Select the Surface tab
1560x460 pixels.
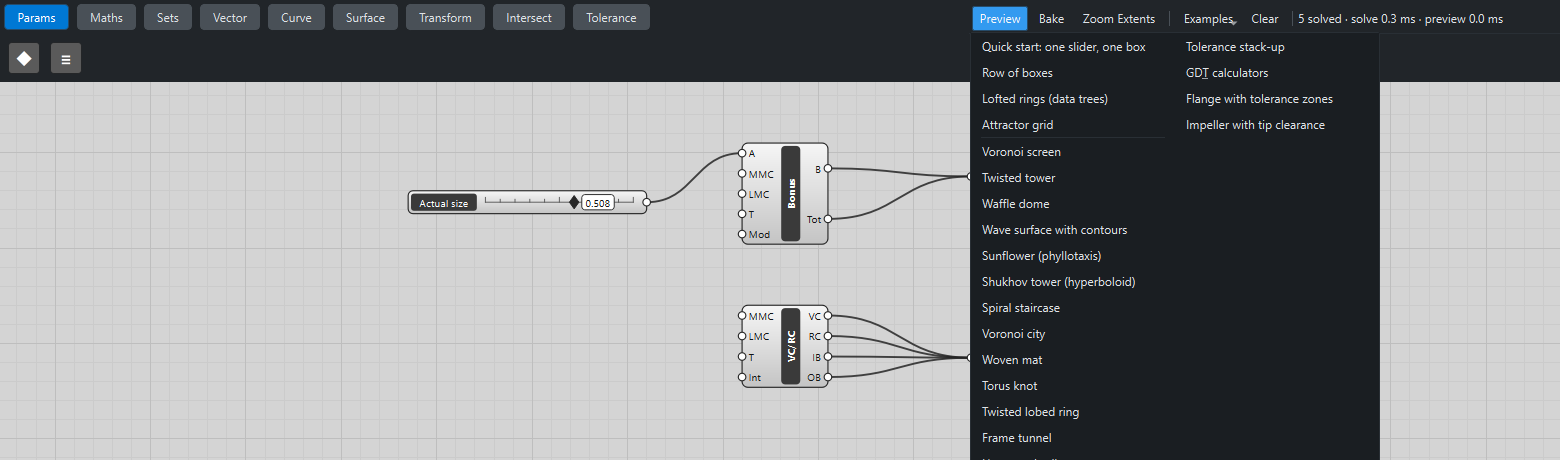pos(365,17)
